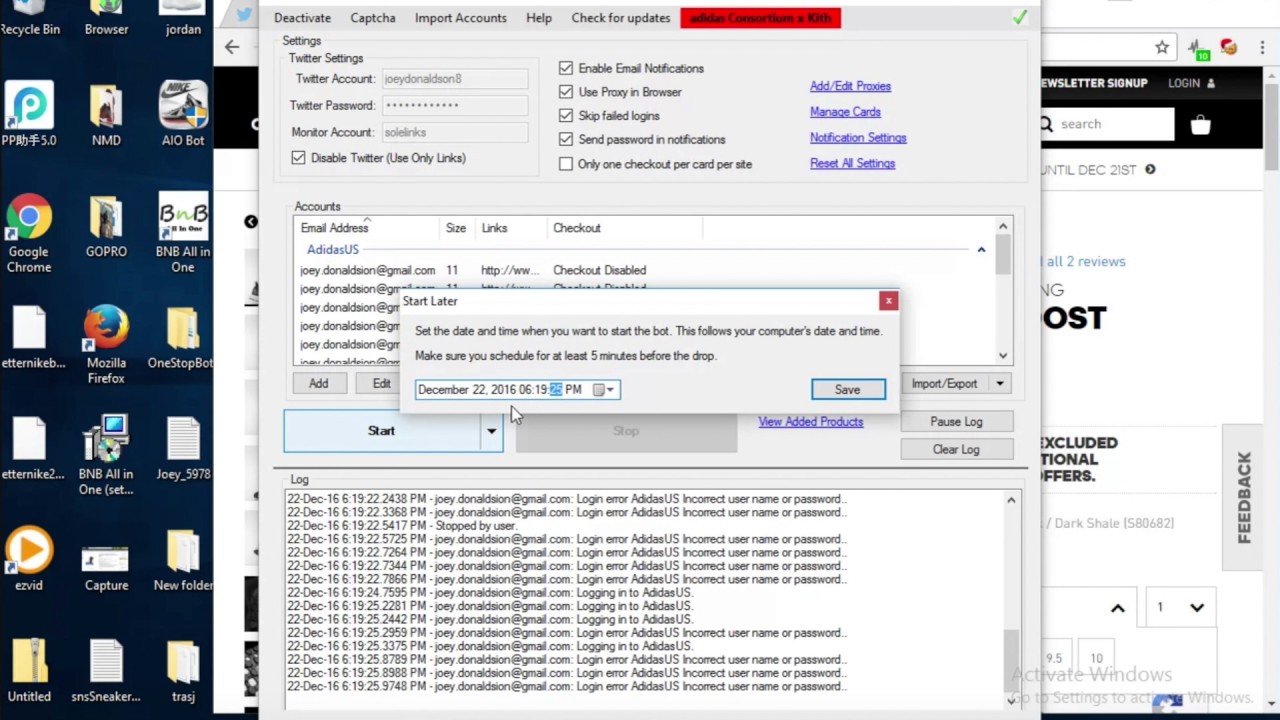Open the Manage Cards link
1280x720 pixels.
coord(845,112)
